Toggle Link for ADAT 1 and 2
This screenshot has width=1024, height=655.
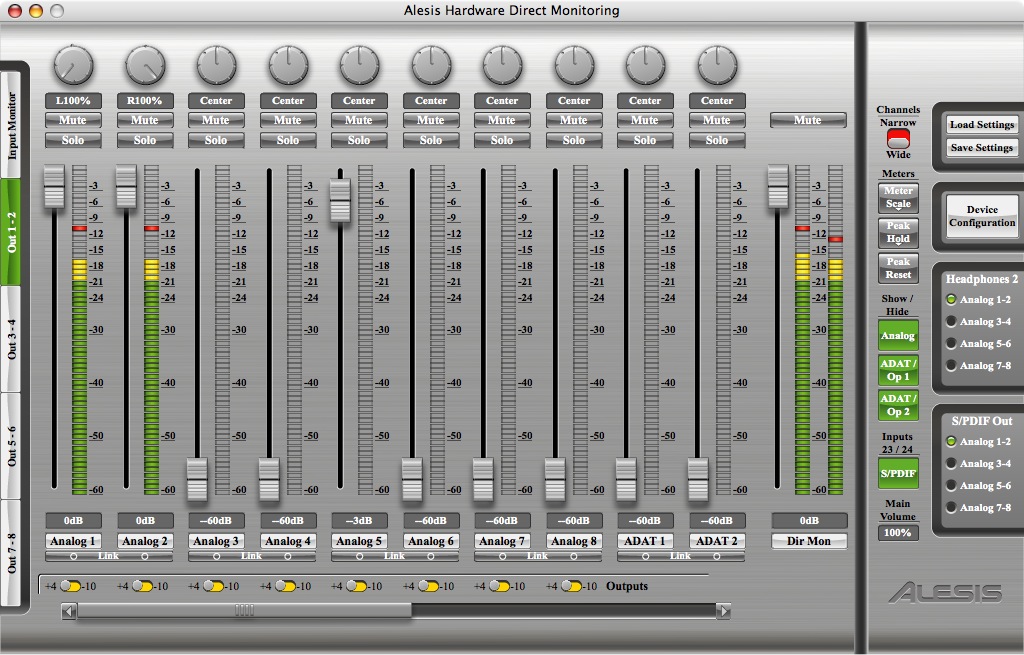tap(681, 556)
